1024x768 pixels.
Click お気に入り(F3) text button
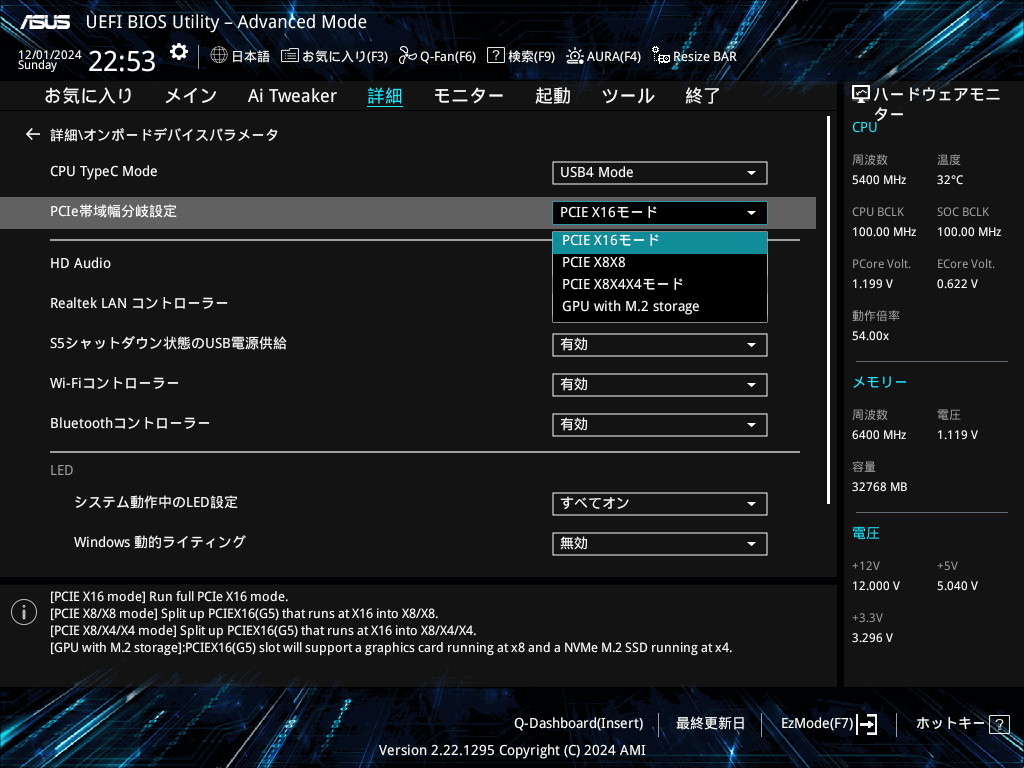click(345, 57)
